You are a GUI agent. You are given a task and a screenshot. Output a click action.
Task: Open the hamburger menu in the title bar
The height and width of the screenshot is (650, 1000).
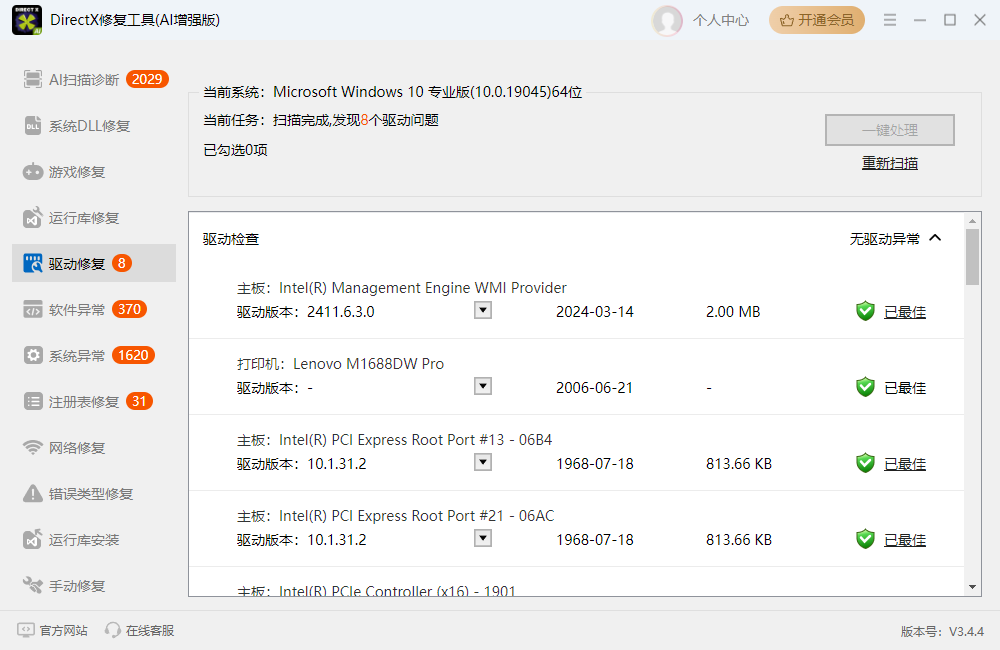click(890, 20)
